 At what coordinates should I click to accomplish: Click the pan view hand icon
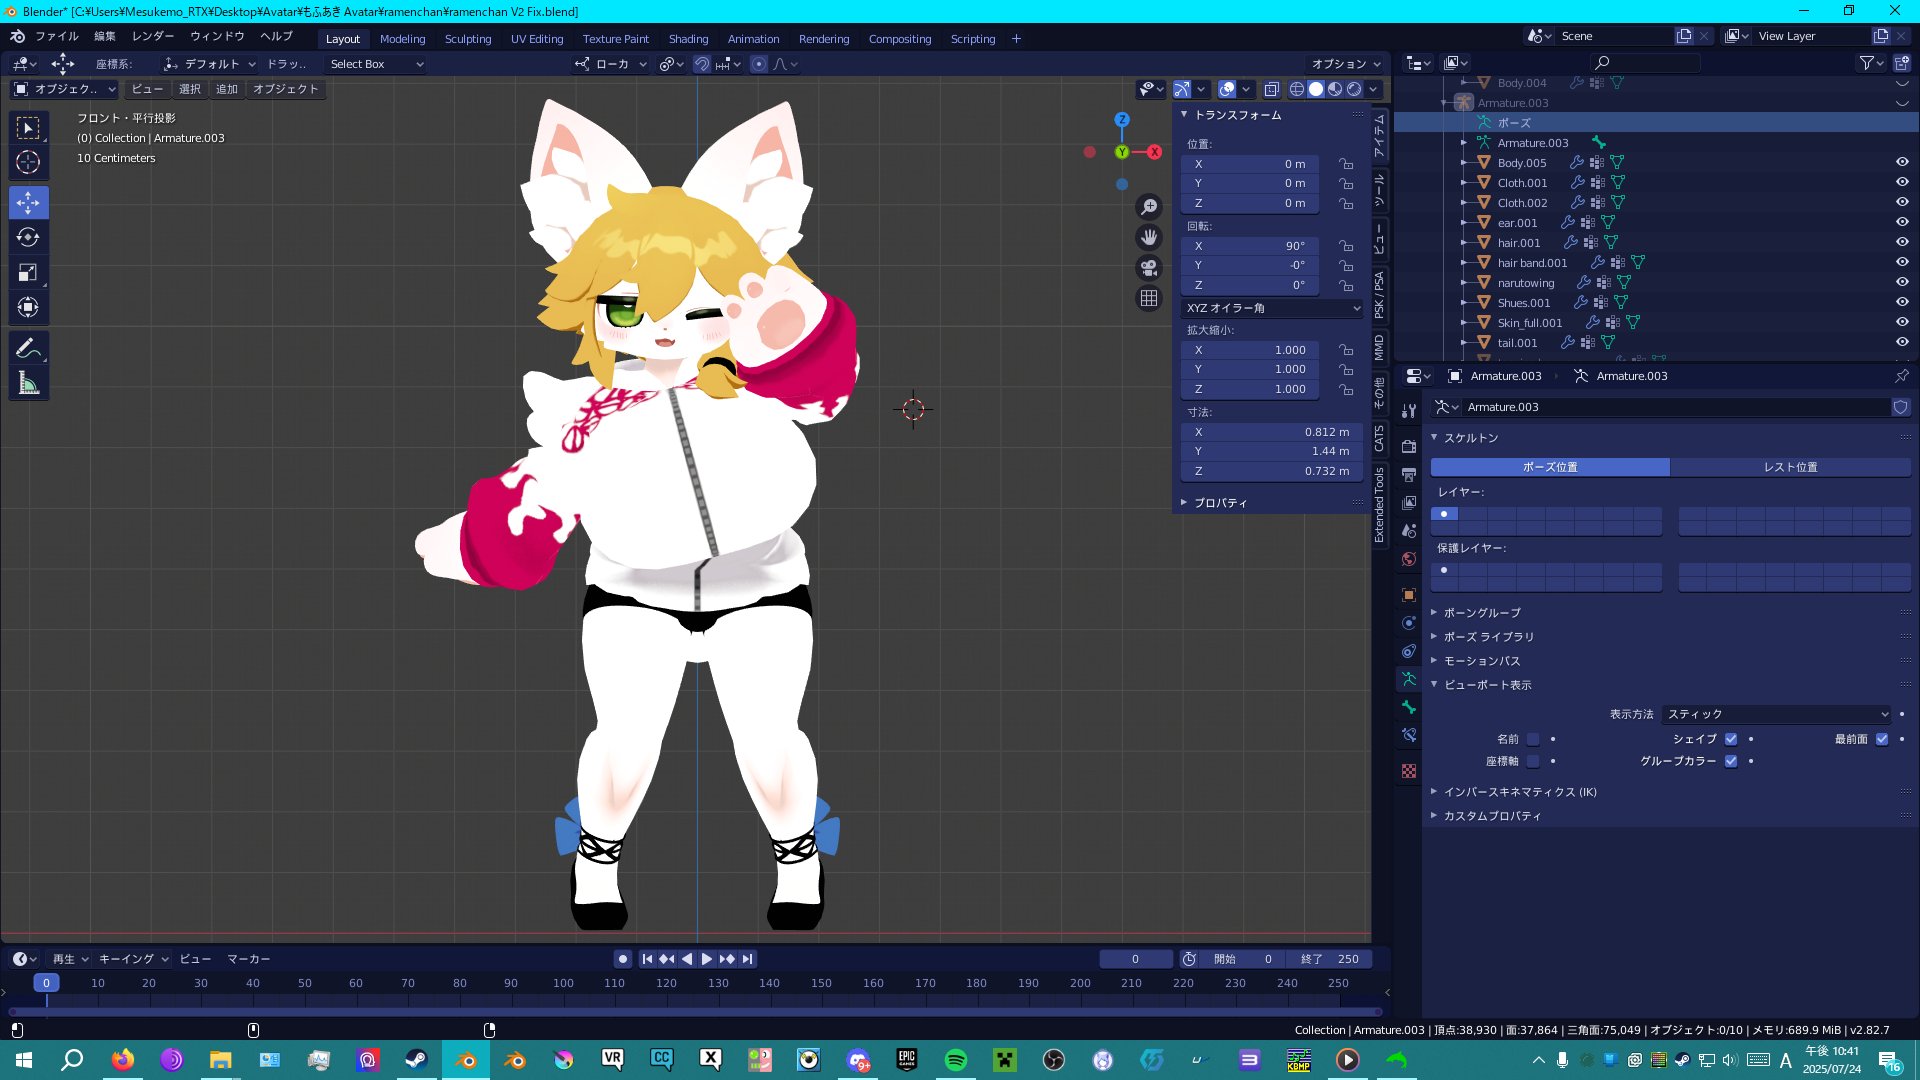pos(1149,237)
